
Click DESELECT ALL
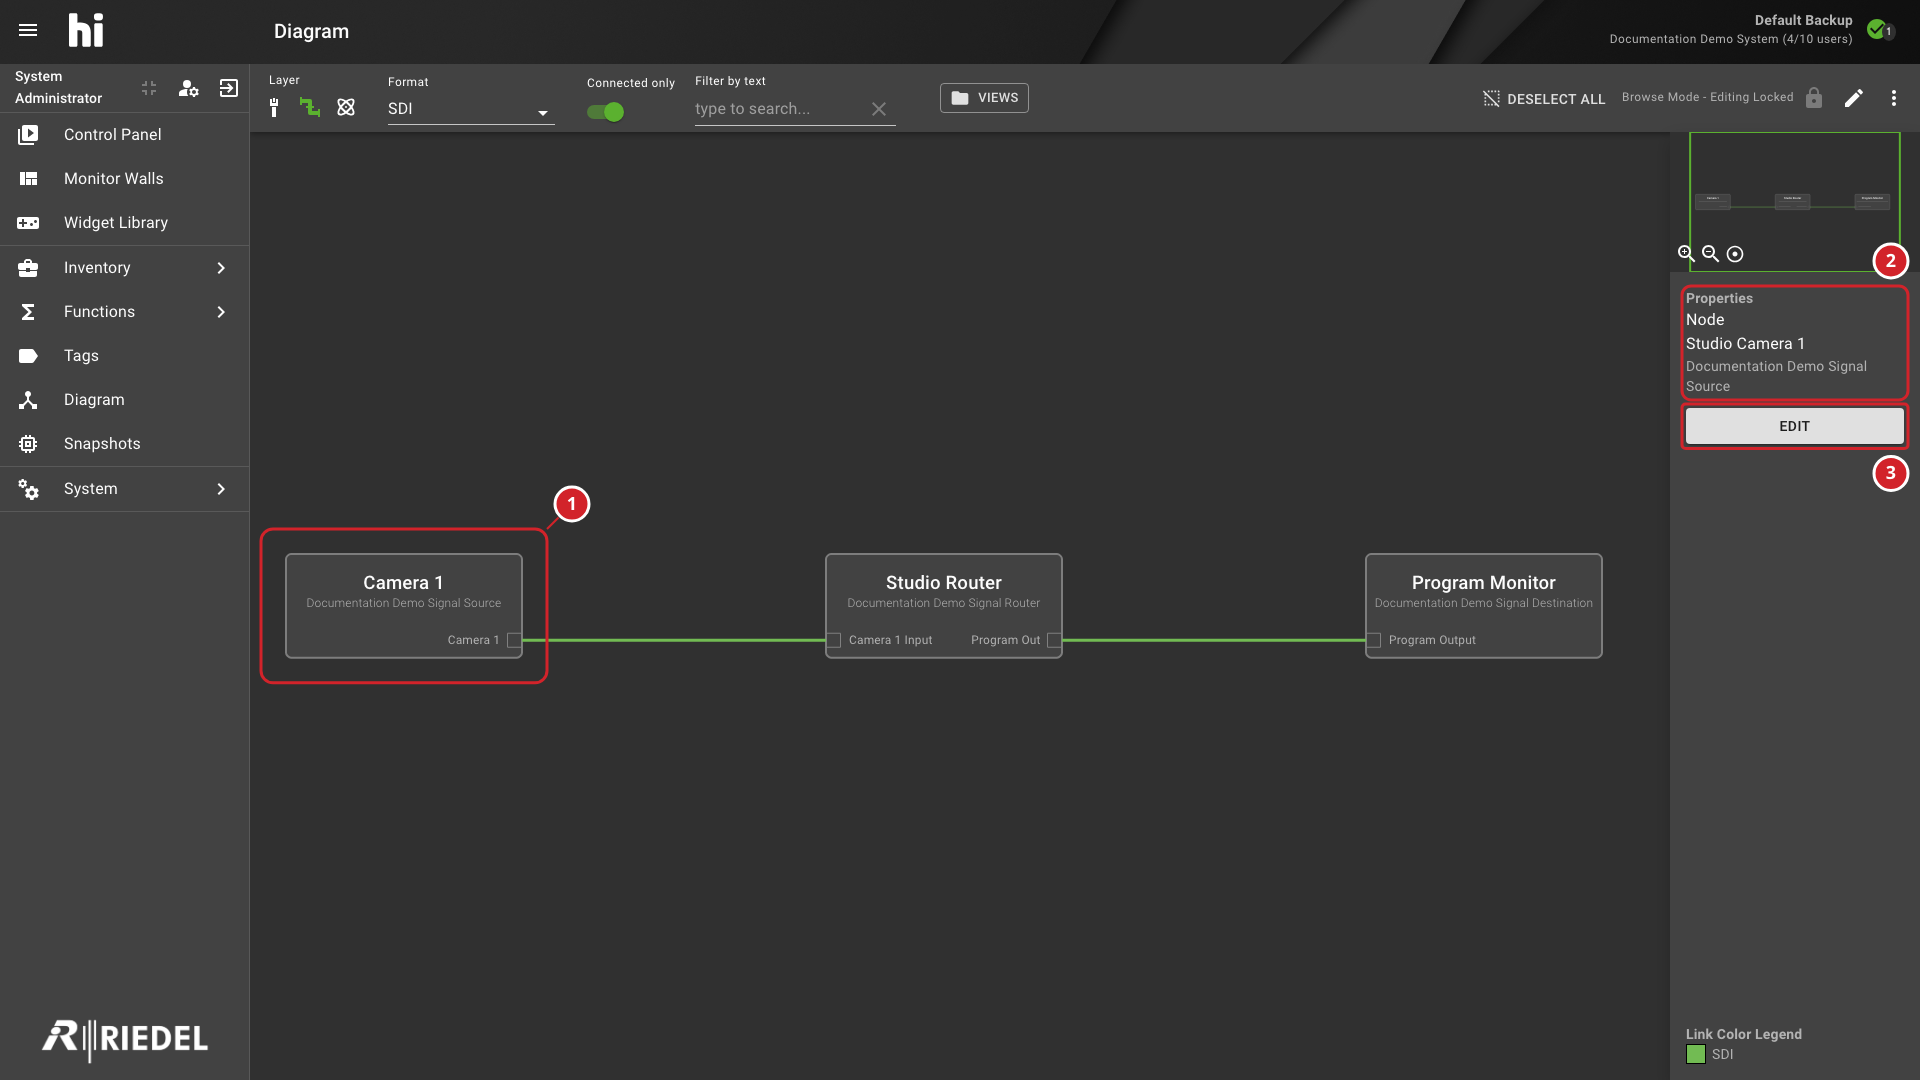point(1544,99)
